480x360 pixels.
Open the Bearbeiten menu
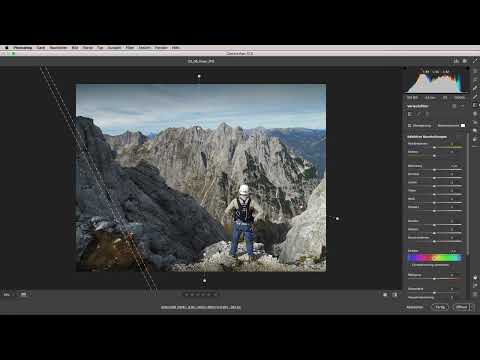(58, 48)
